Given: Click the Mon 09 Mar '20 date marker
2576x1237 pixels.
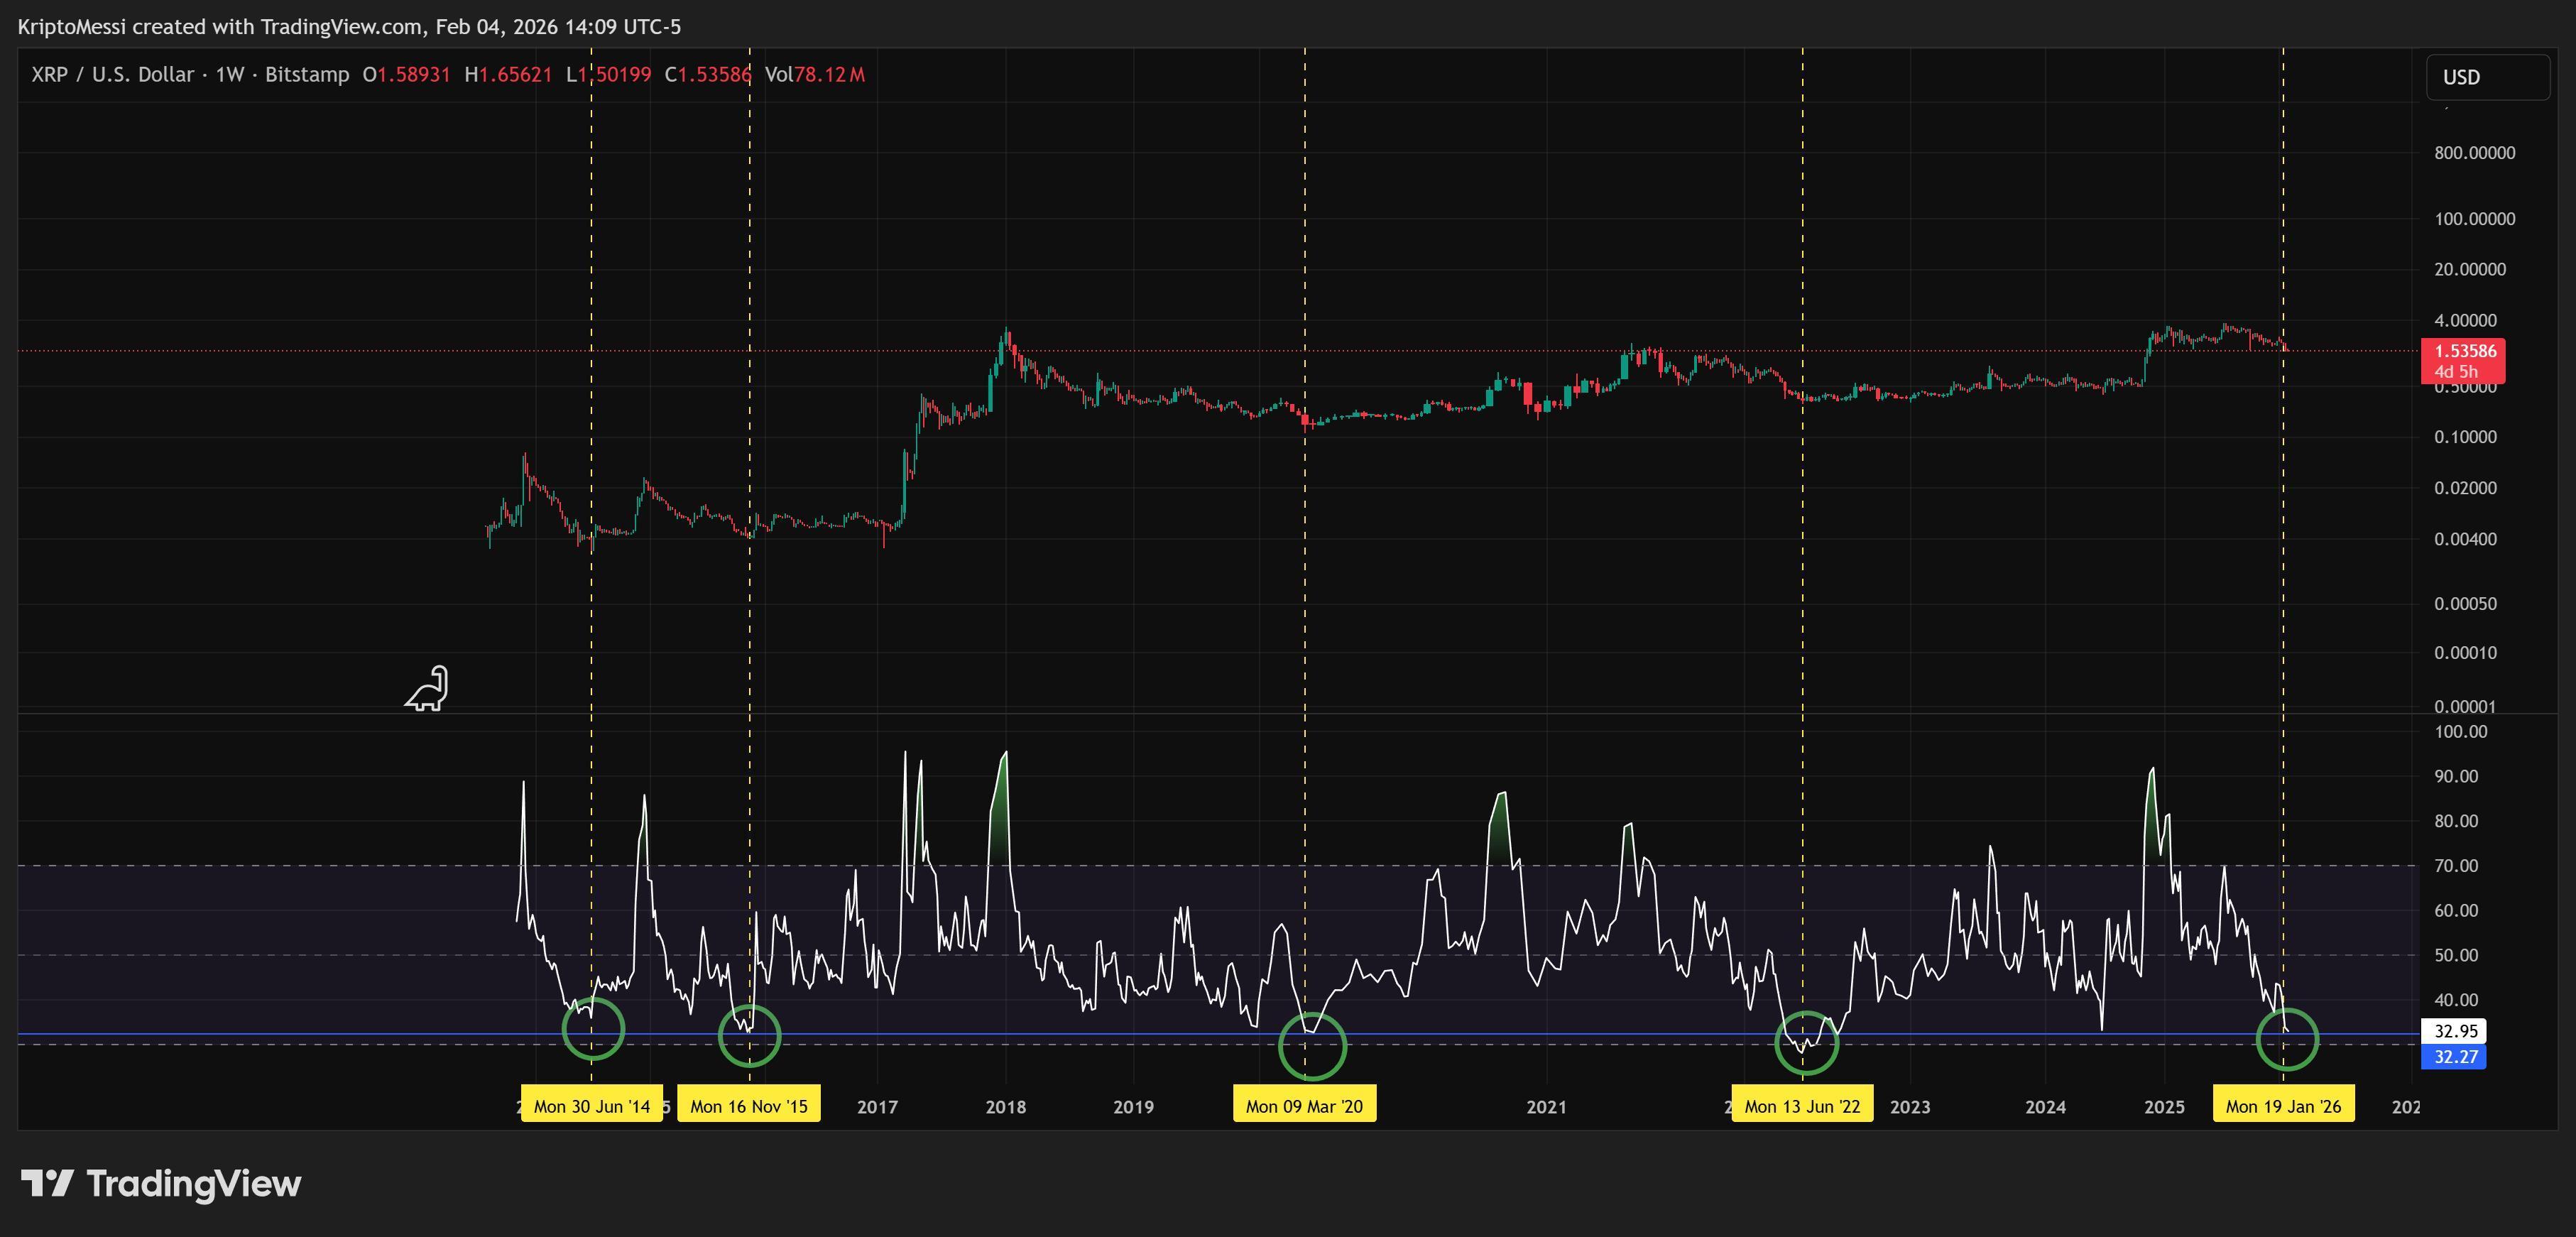Looking at the screenshot, I should [1305, 1104].
